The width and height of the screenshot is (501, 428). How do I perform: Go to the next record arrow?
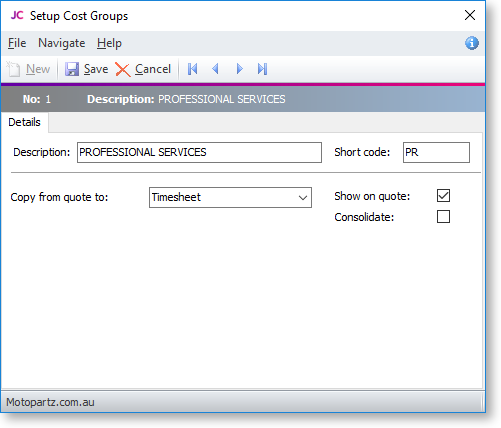click(239, 69)
